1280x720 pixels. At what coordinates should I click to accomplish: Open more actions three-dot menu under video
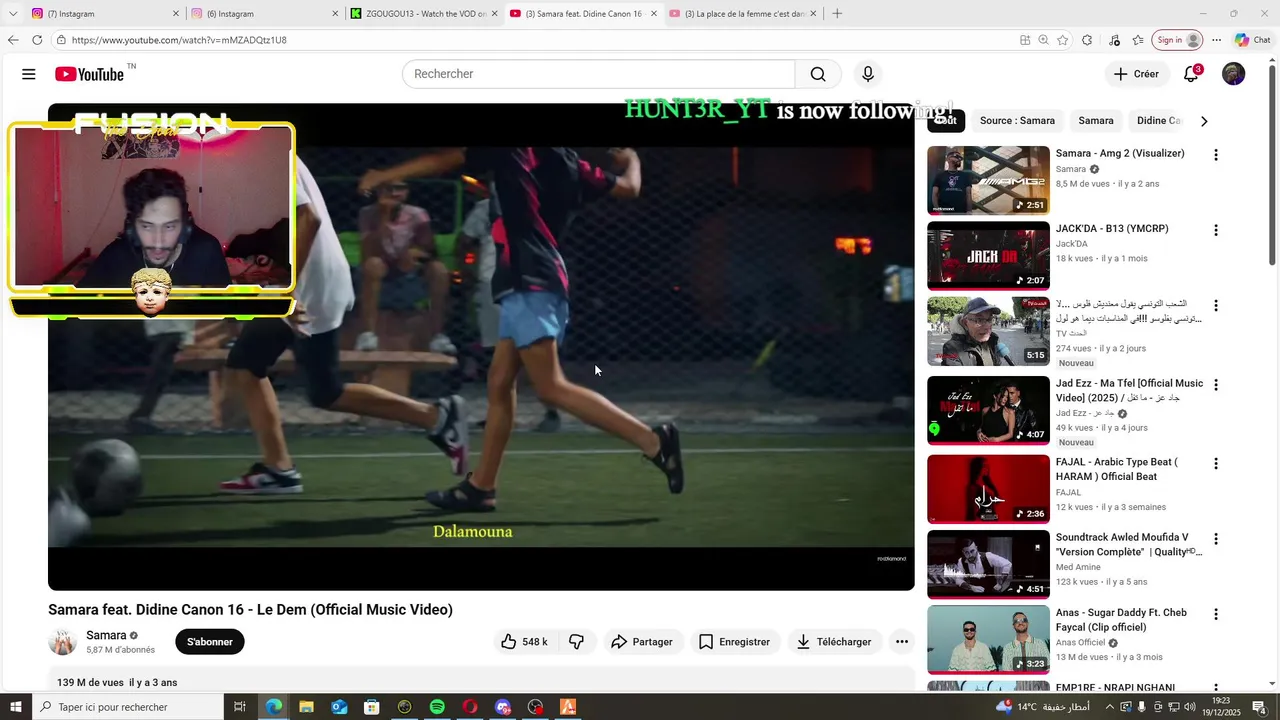[902, 642]
